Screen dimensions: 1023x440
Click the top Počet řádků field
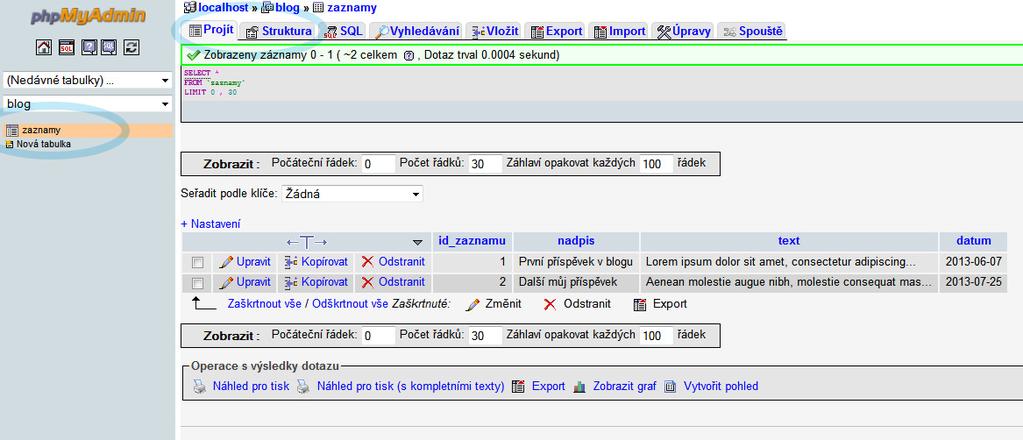(x=485, y=164)
